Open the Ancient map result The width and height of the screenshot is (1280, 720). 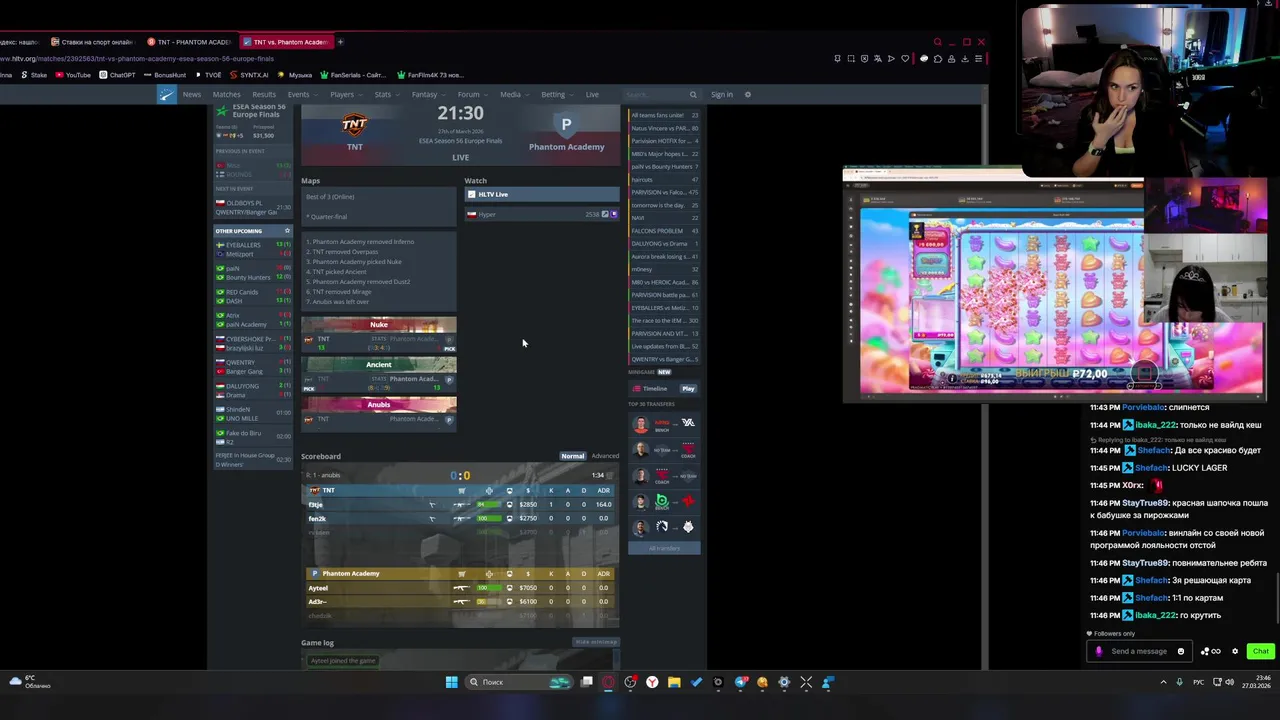(x=379, y=375)
